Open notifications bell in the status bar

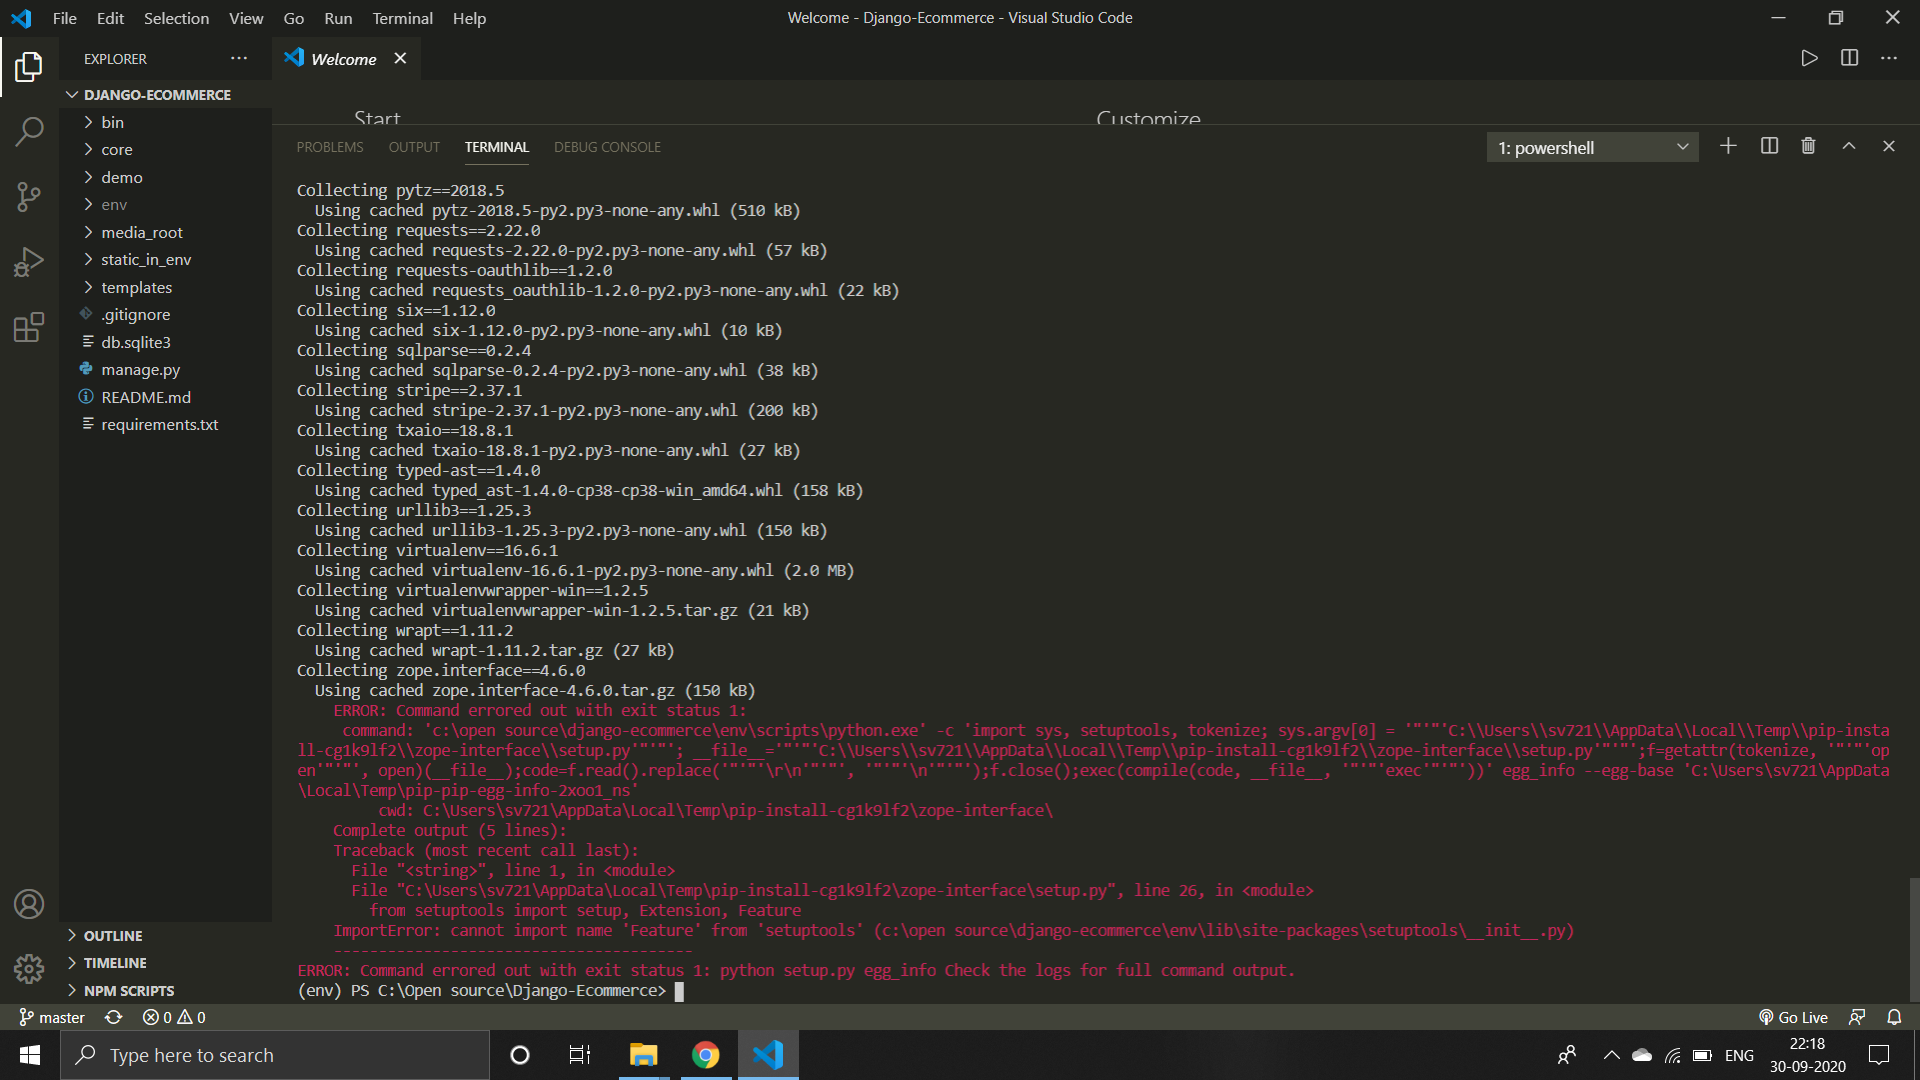coord(1895,1017)
